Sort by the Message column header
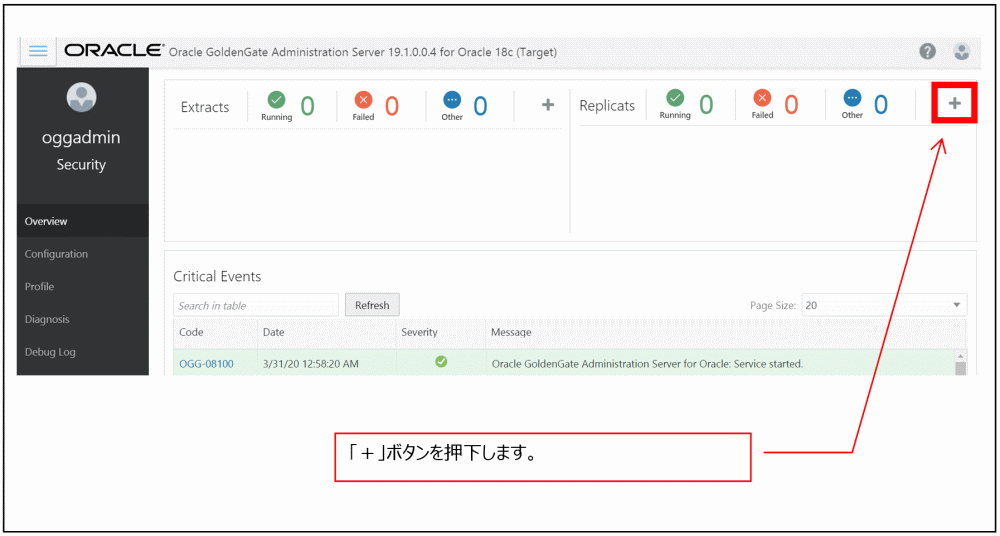The image size is (1000, 536). click(725, 332)
